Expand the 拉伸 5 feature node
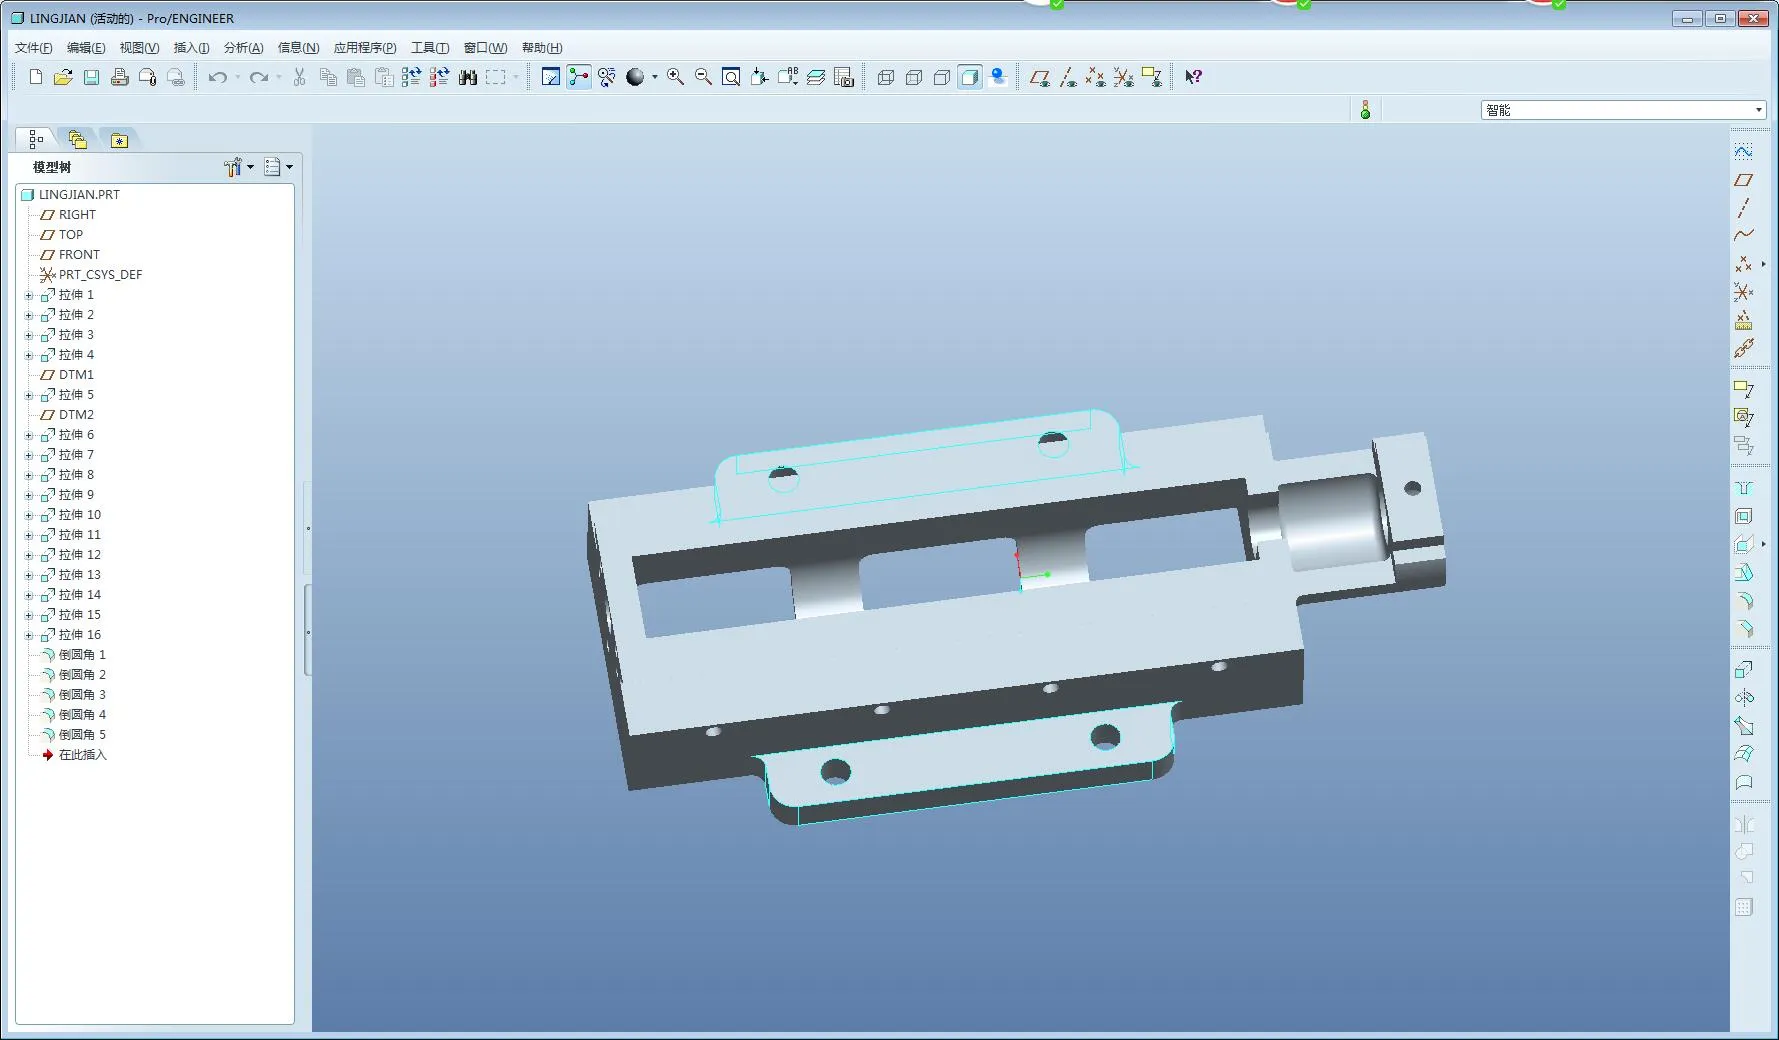1779x1040 pixels. pyautogui.click(x=29, y=395)
